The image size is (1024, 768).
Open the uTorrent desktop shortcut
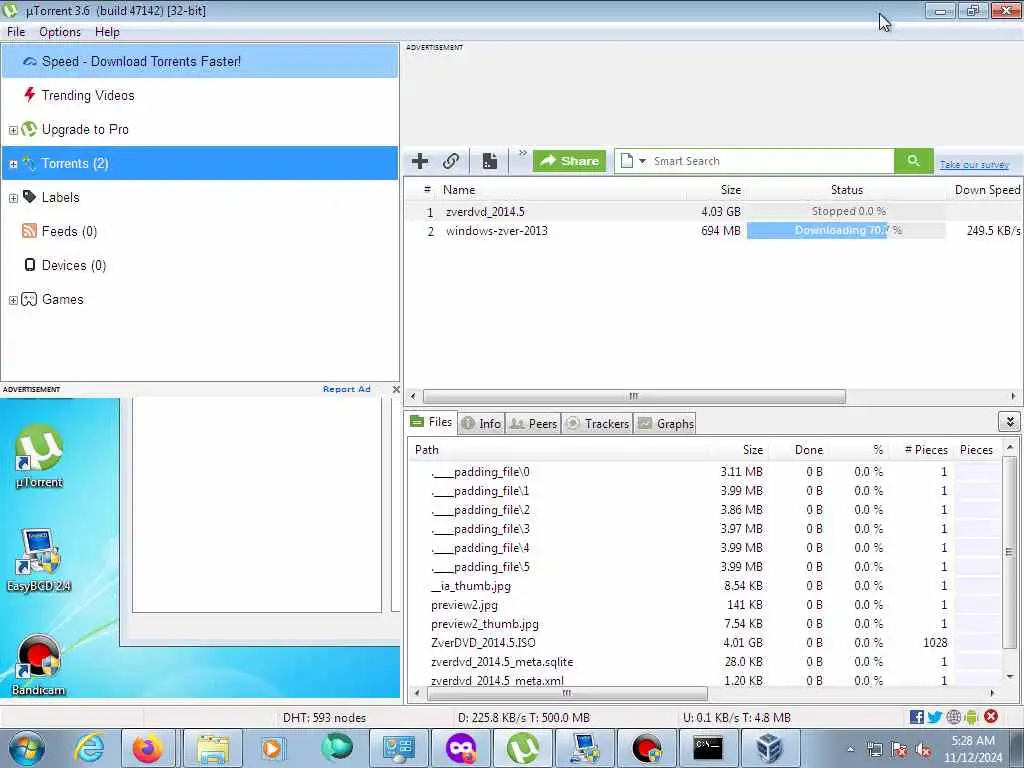pyautogui.click(x=39, y=456)
